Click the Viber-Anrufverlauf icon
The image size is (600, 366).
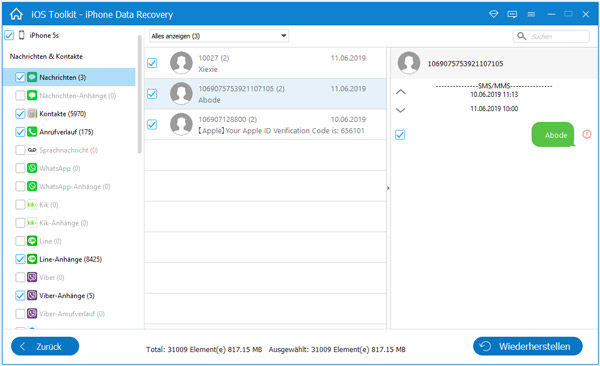click(x=32, y=314)
